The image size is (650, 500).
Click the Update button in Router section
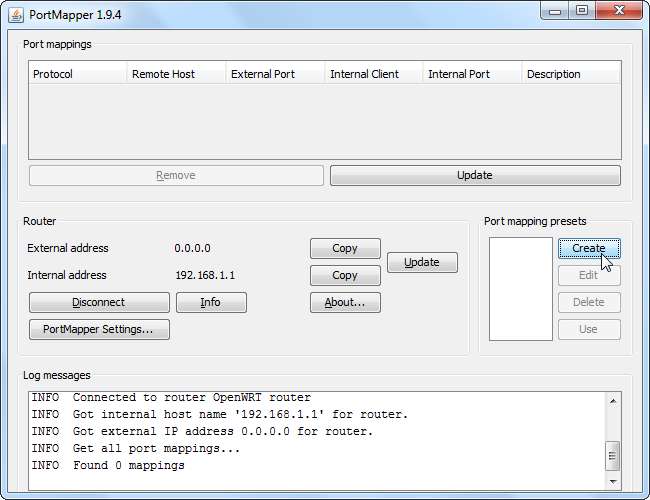pos(422,262)
